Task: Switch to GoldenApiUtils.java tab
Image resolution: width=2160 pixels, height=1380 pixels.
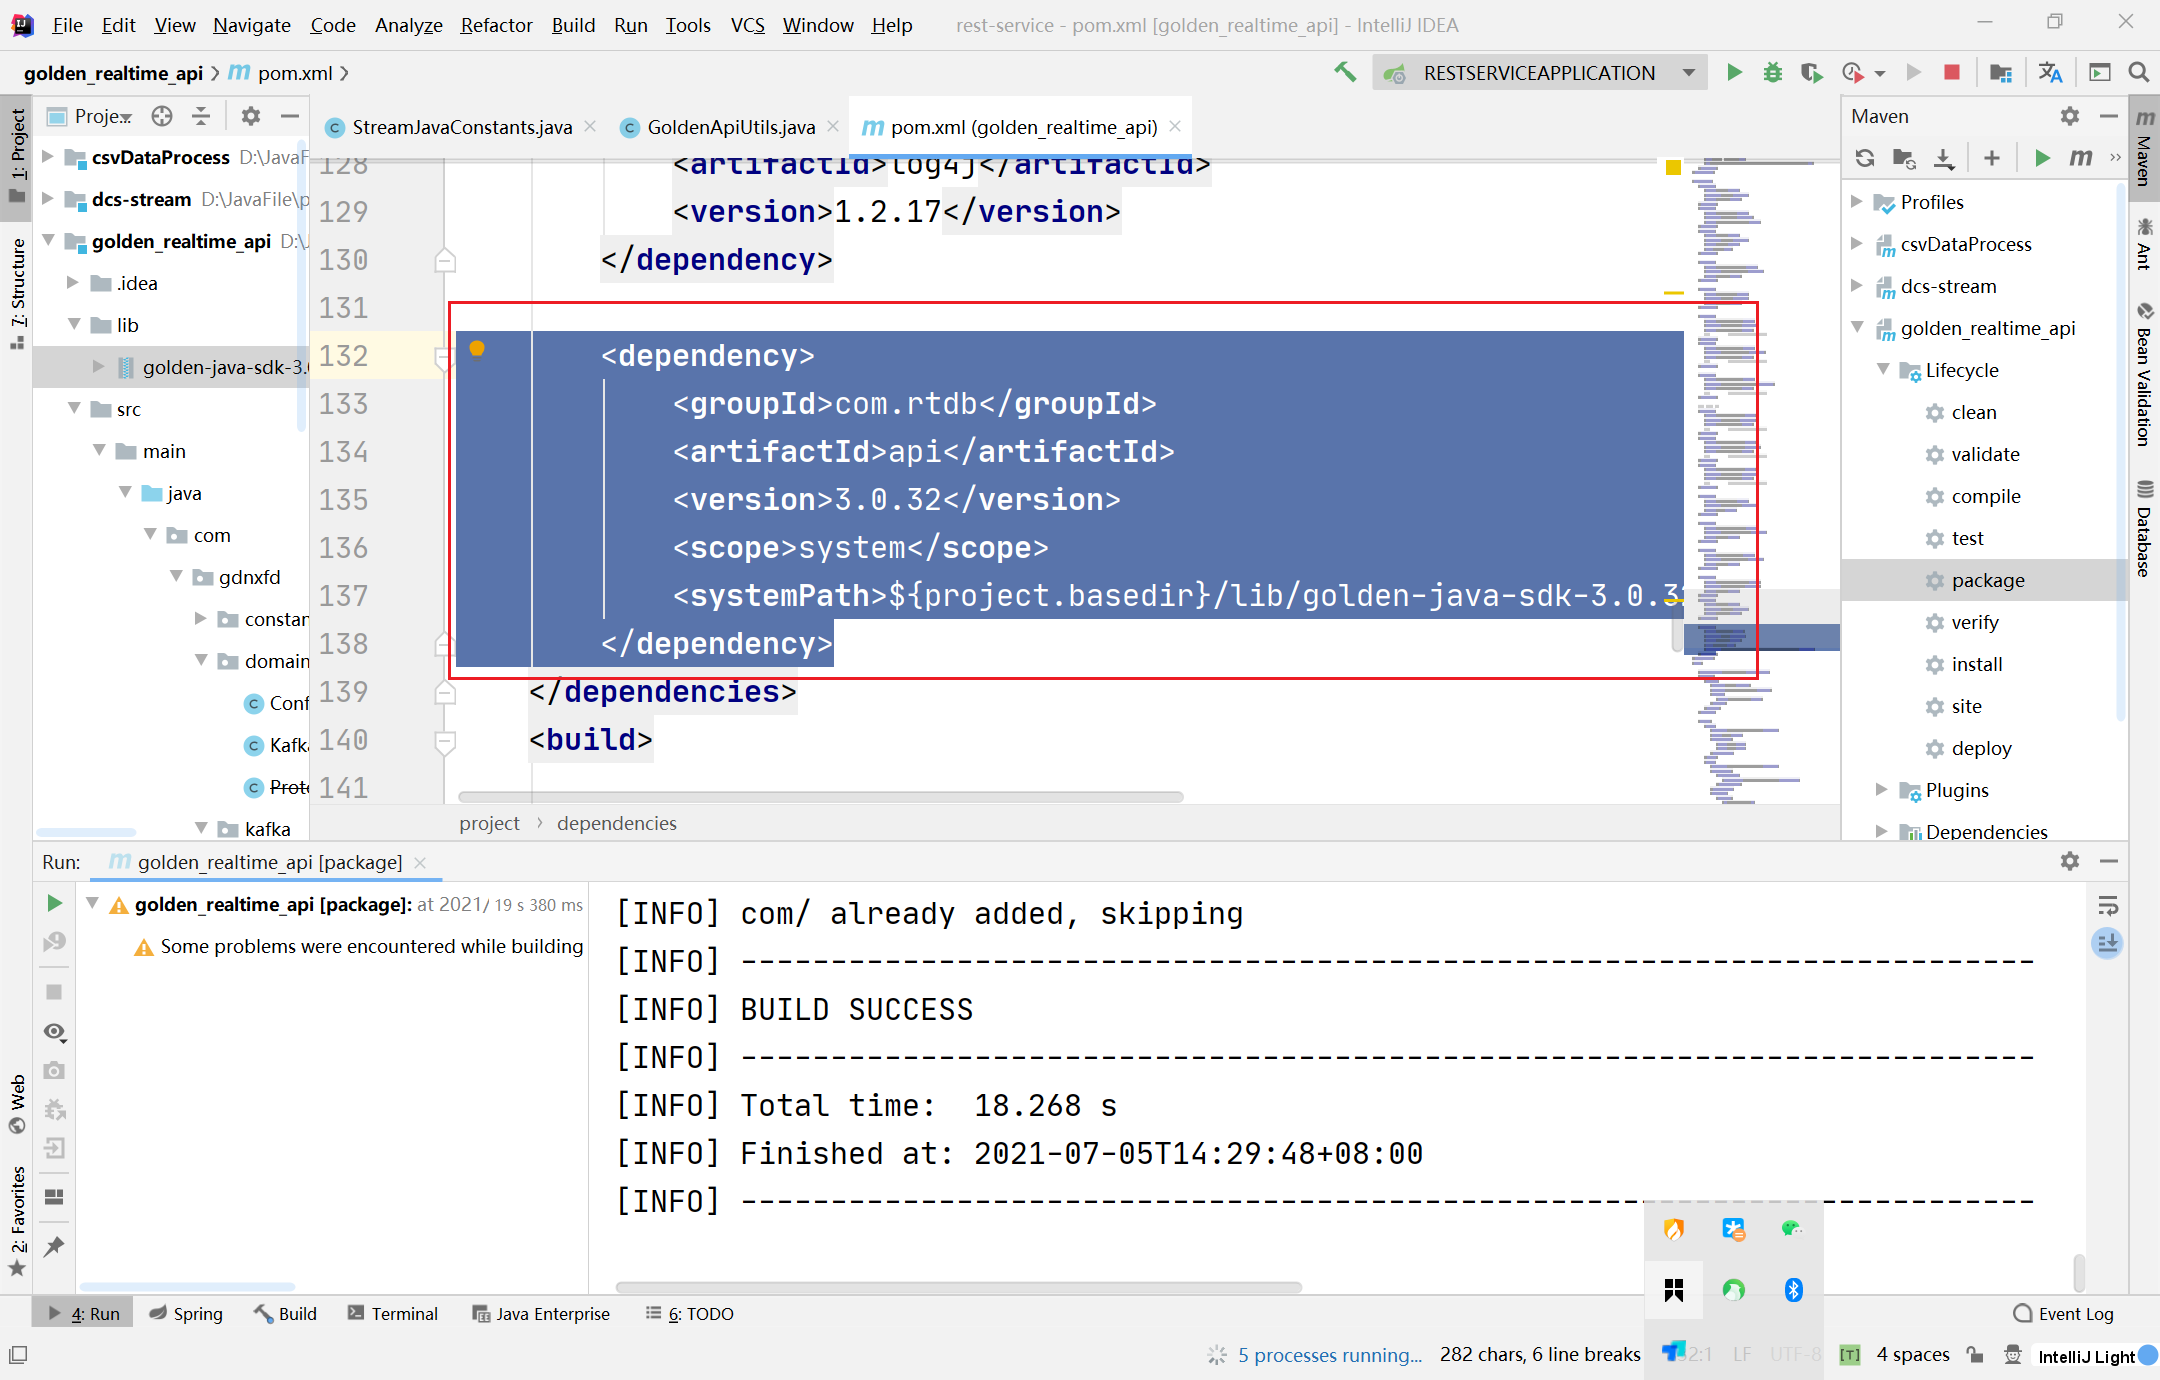Action: point(731,127)
